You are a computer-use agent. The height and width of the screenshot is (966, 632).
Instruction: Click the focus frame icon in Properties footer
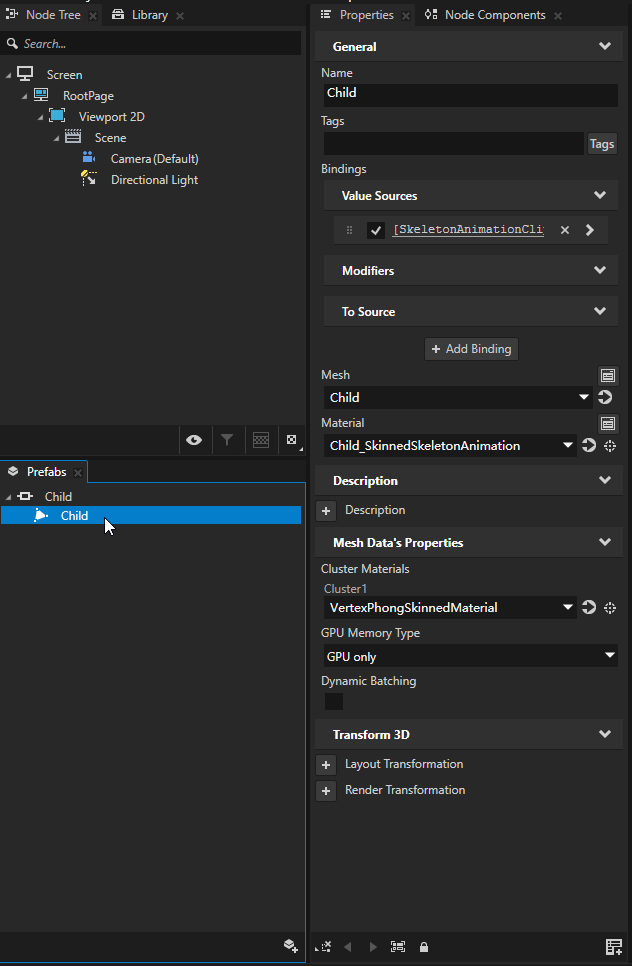pos(398,946)
